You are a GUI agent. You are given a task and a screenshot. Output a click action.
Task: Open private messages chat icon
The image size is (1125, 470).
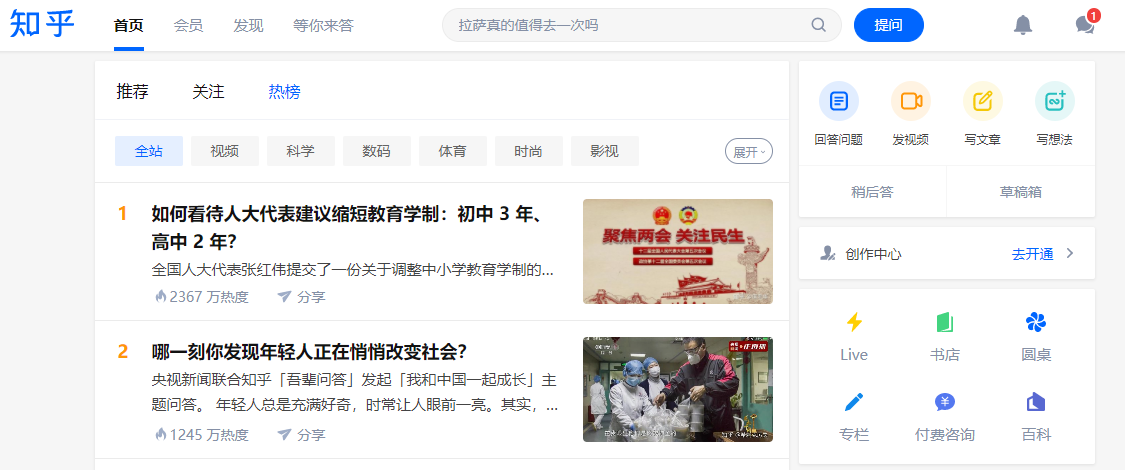coord(1085,25)
